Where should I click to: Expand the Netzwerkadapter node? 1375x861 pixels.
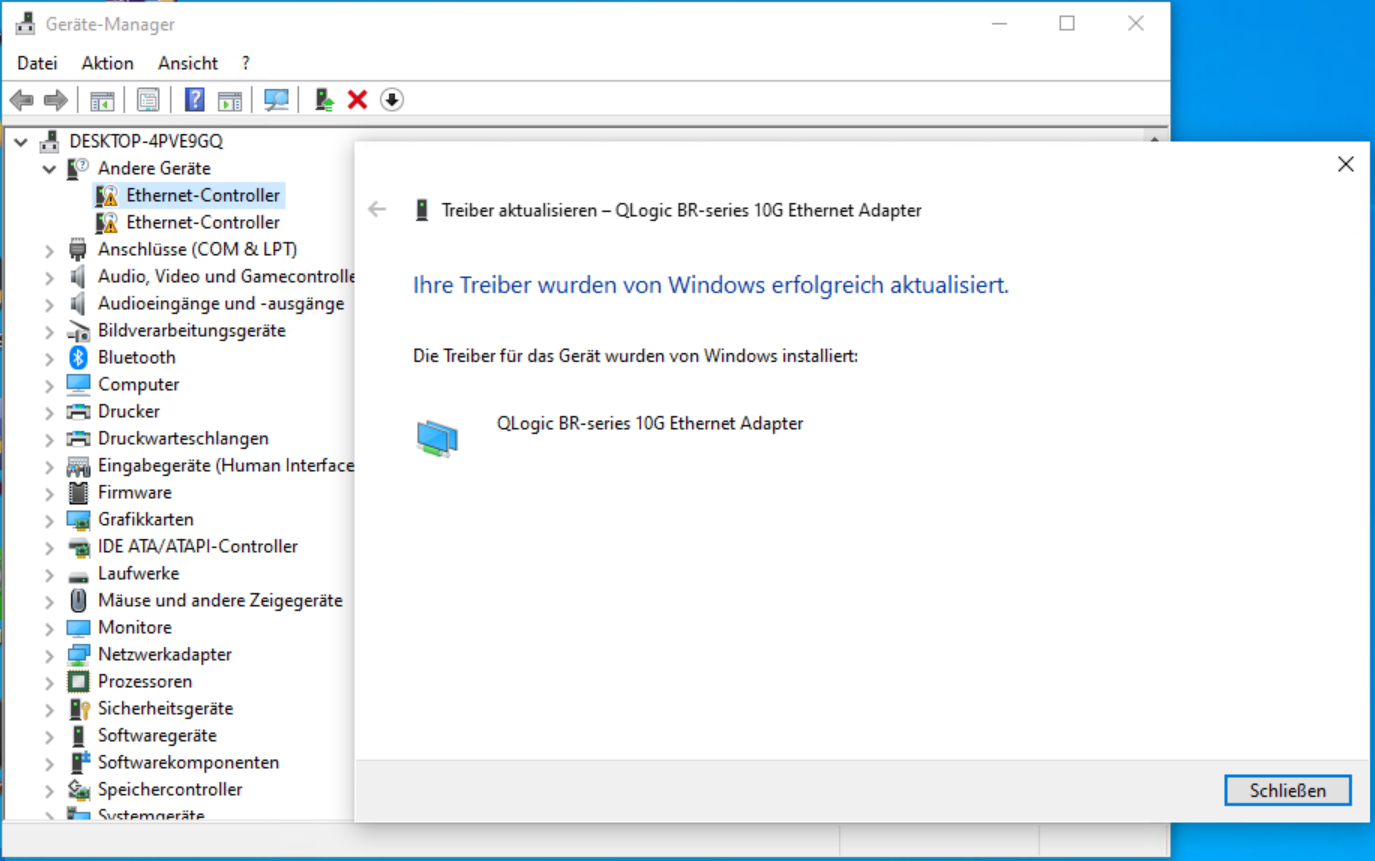pyautogui.click(x=49, y=655)
